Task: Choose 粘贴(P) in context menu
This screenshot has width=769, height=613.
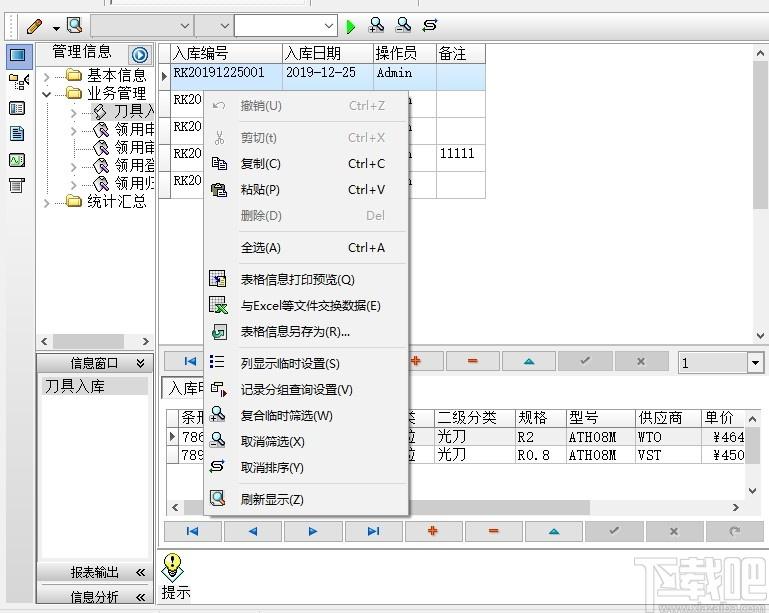Action: click(307, 190)
